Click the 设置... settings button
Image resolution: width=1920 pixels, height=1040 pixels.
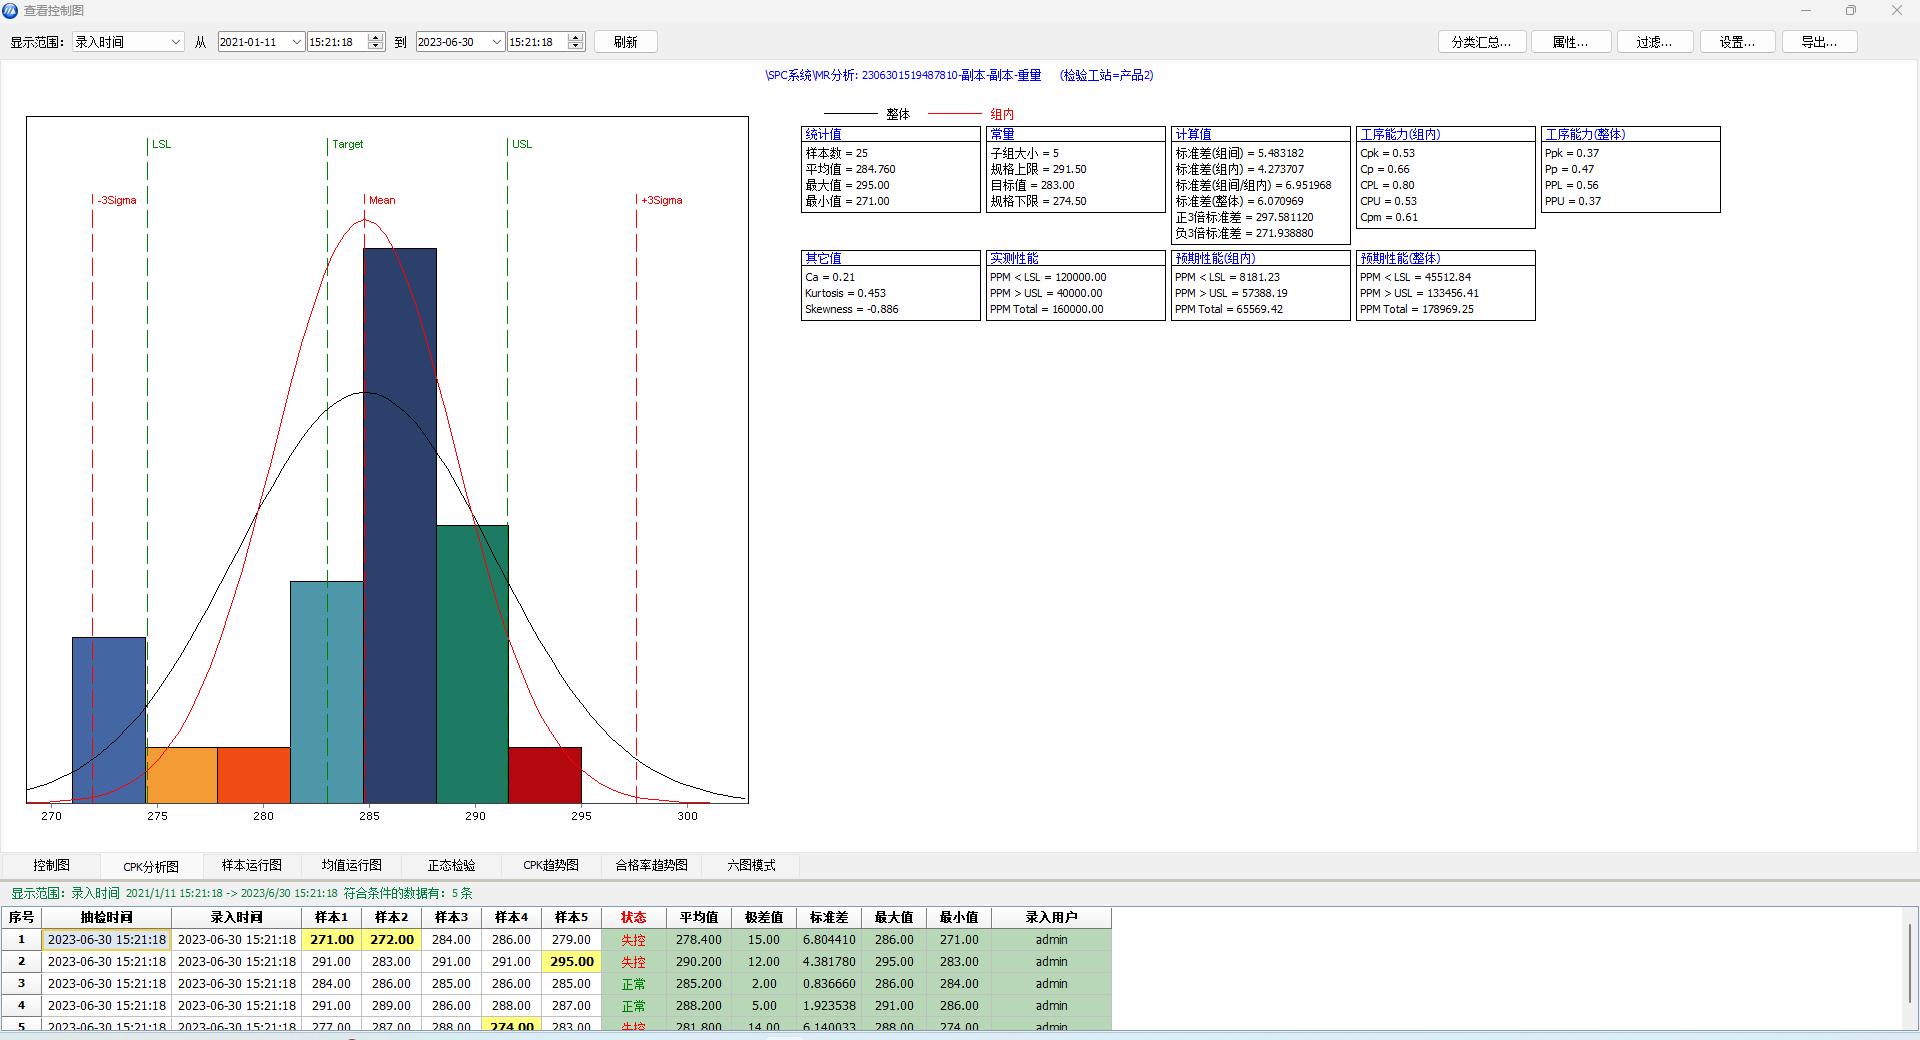[x=1737, y=42]
